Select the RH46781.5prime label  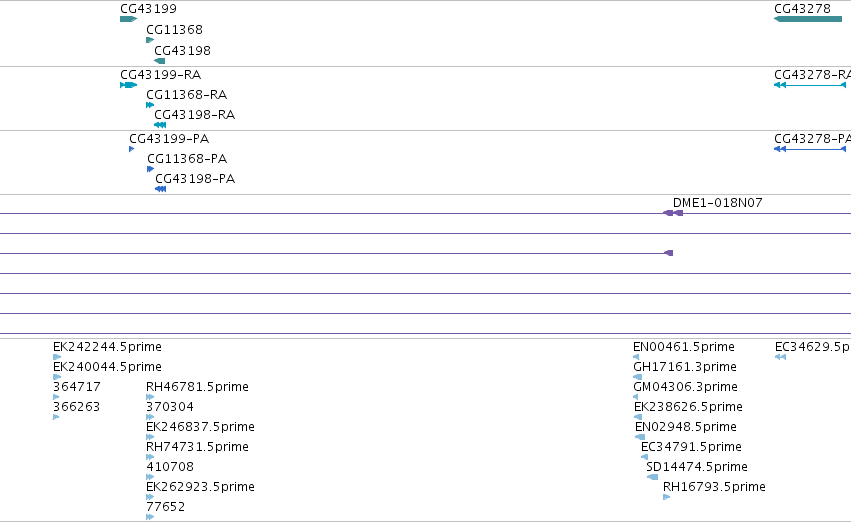198,387
